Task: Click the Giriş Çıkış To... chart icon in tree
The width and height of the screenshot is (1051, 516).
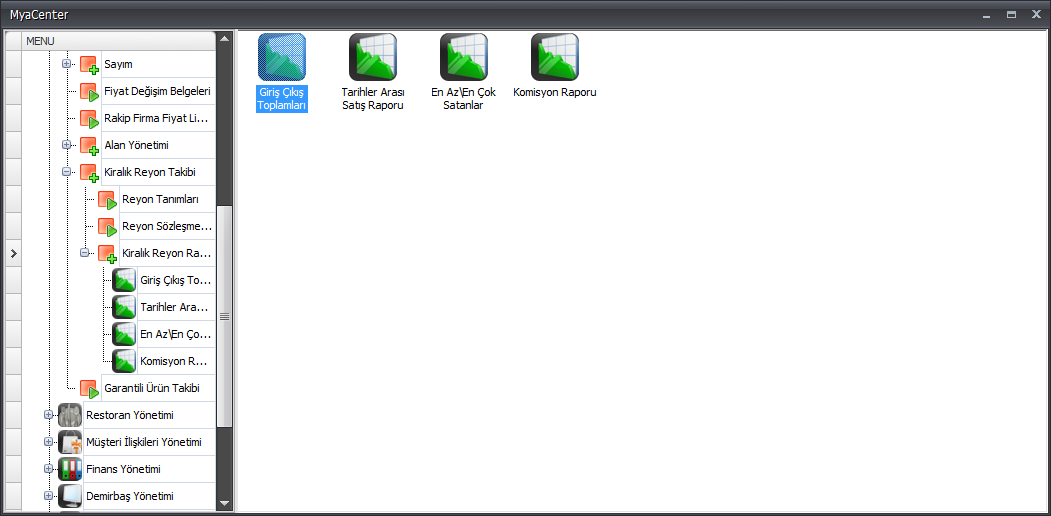Action: coord(124,280)
